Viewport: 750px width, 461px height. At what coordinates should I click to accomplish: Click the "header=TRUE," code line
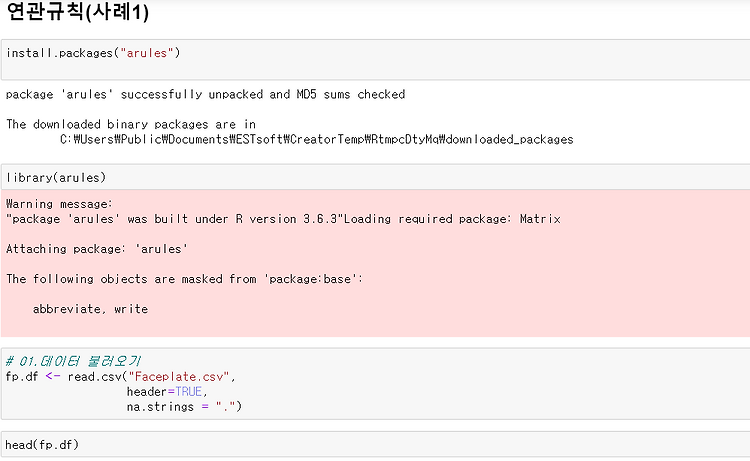(x=167, y=392)
